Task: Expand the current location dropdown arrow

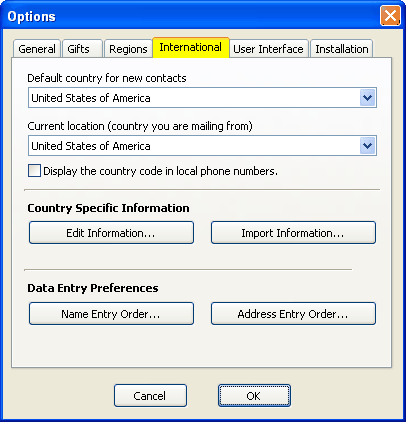Action: coord(368,146)
